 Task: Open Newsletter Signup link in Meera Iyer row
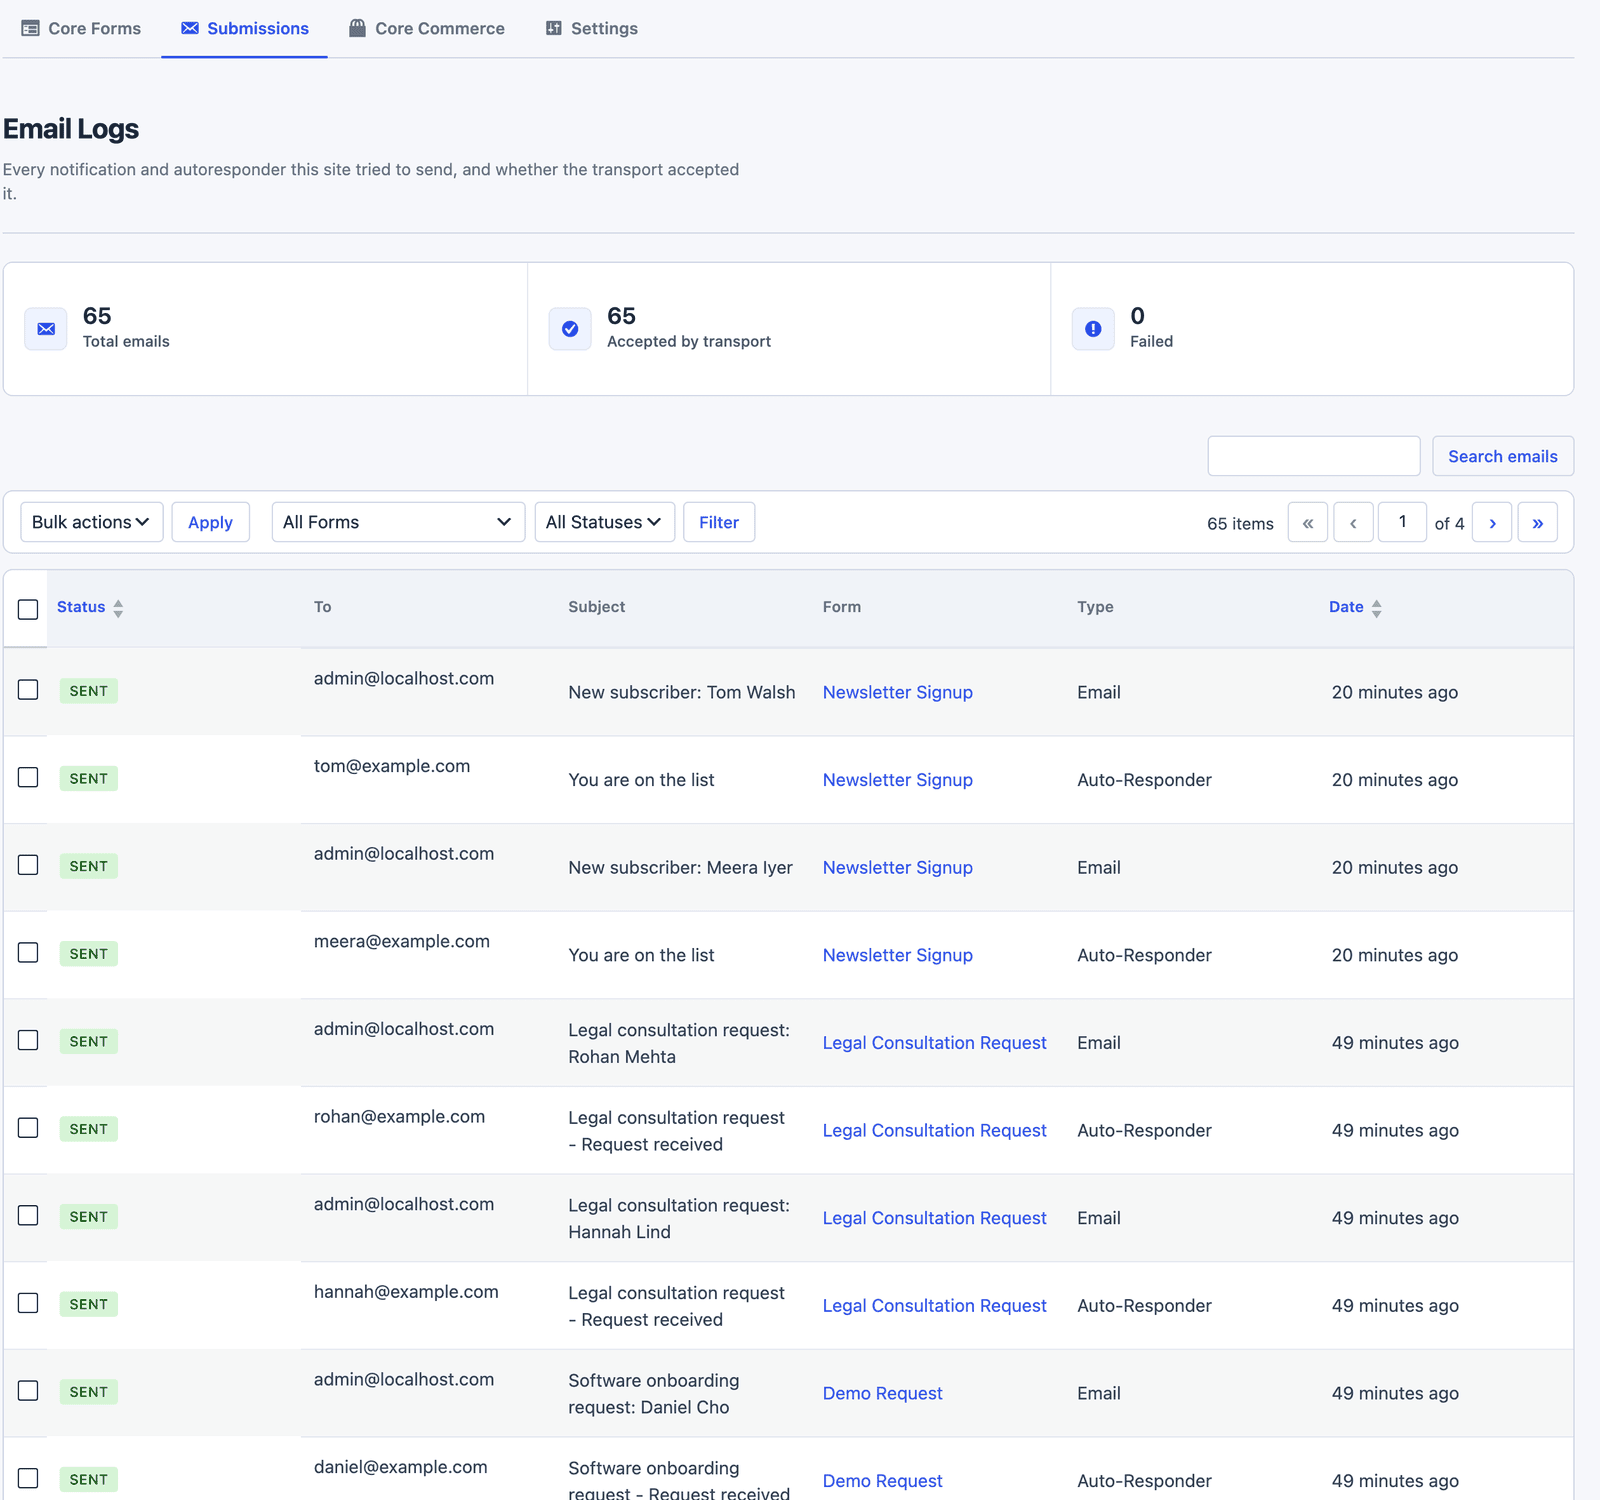pyautogui.click(x=898, y=867)
